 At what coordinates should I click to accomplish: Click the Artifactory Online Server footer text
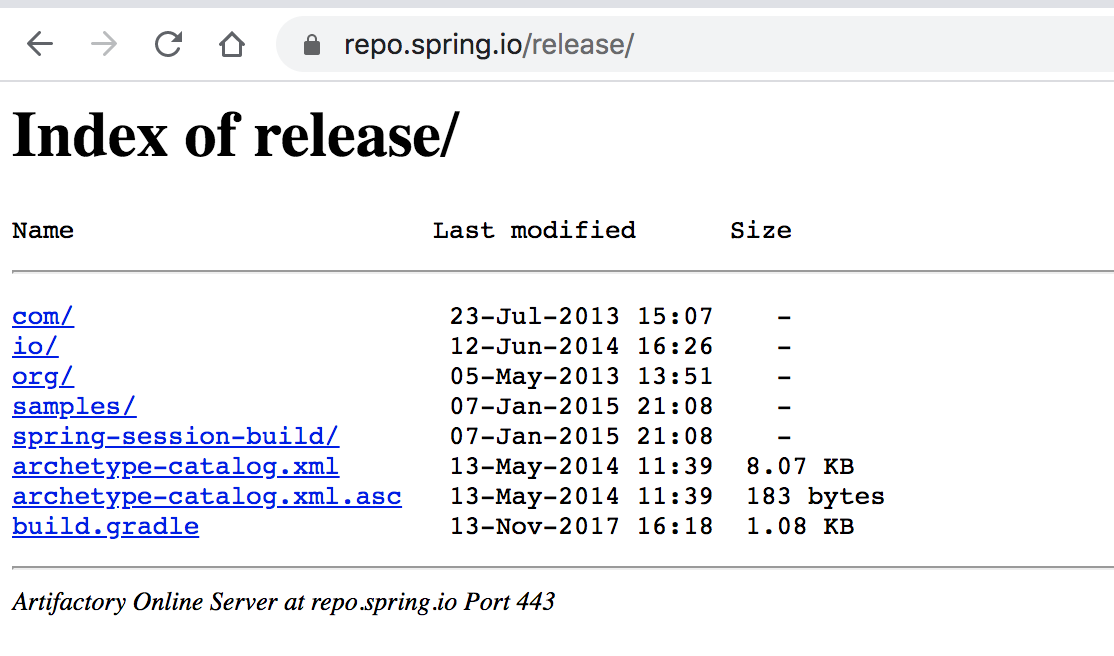point(283,602)
